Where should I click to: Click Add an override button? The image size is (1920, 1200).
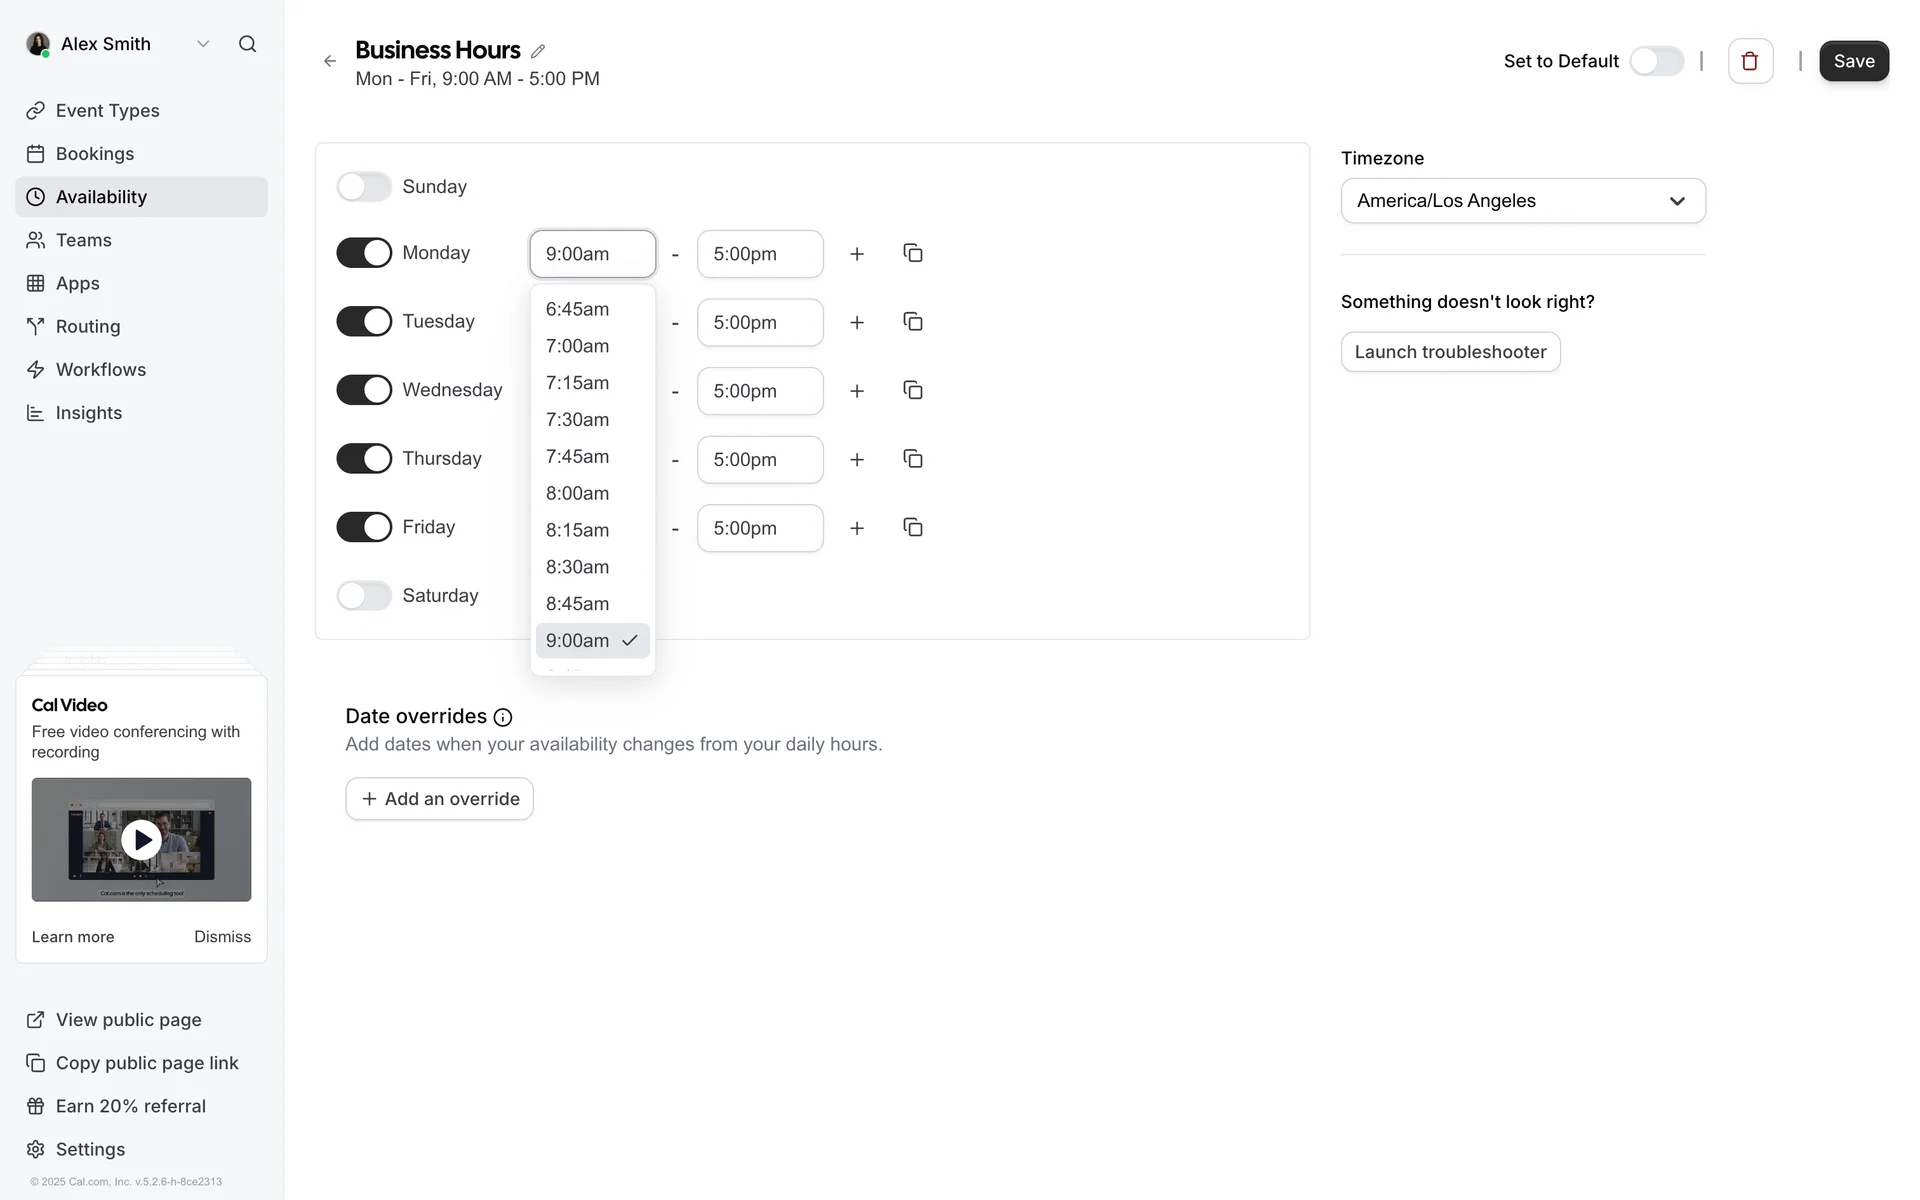tap(439, 799)
